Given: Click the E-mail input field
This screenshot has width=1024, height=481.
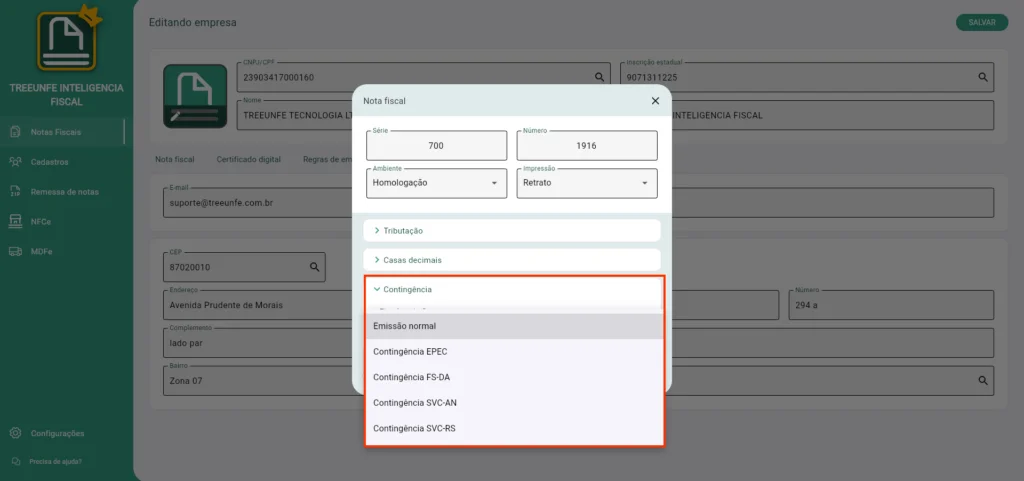Looking at the screenshot, I should (x=257, y=203).
